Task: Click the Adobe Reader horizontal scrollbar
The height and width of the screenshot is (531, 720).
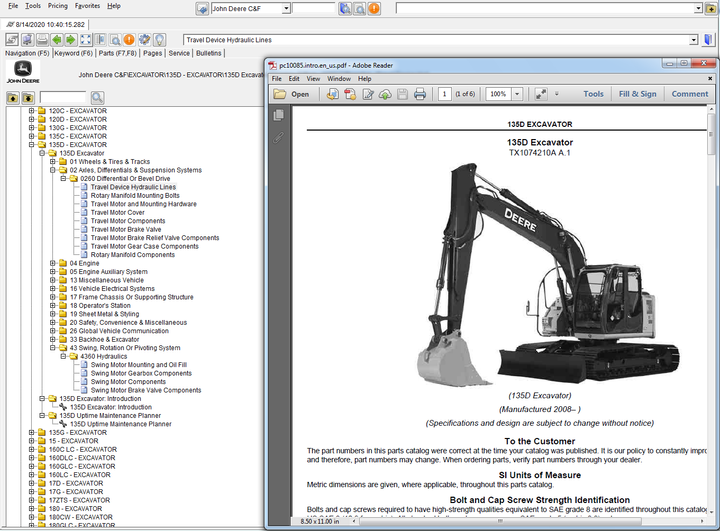Action: click(501, 521)
